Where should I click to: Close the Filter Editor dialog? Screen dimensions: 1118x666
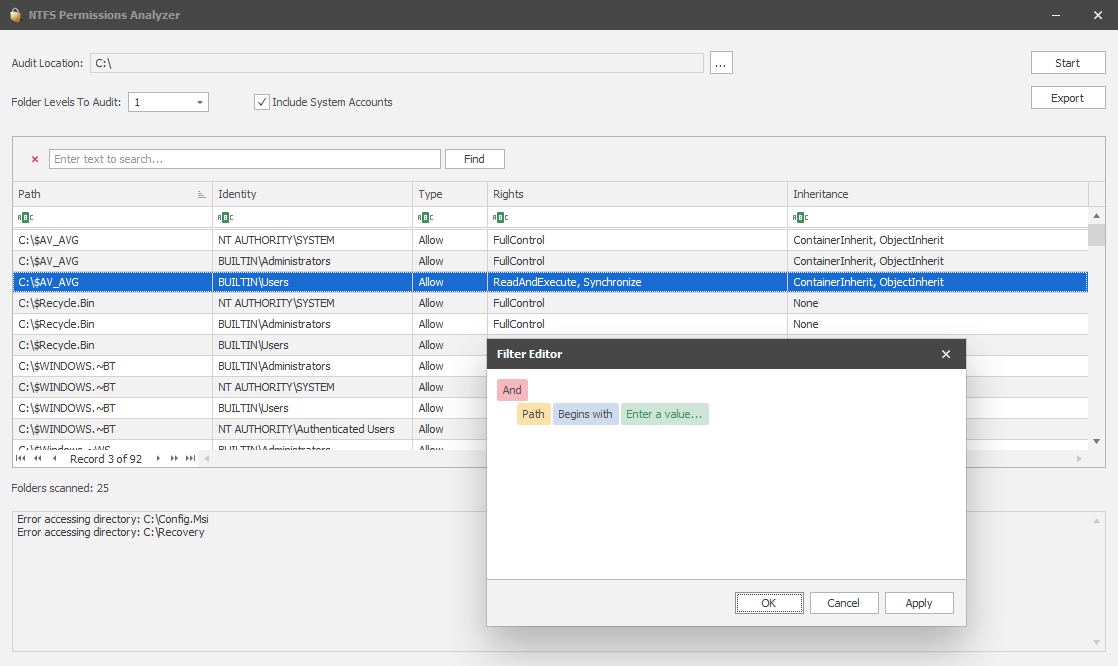click(x=946, y=354)
